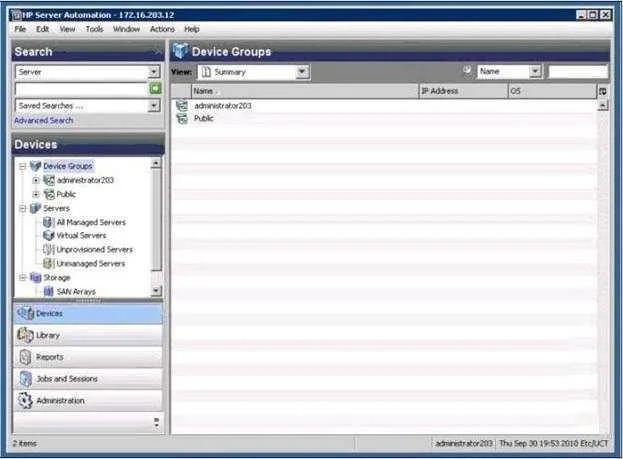The width and height of the screenshot is (623, 459).
Task: Open the Server search type dropdown
Action: [x=154, y=72]
